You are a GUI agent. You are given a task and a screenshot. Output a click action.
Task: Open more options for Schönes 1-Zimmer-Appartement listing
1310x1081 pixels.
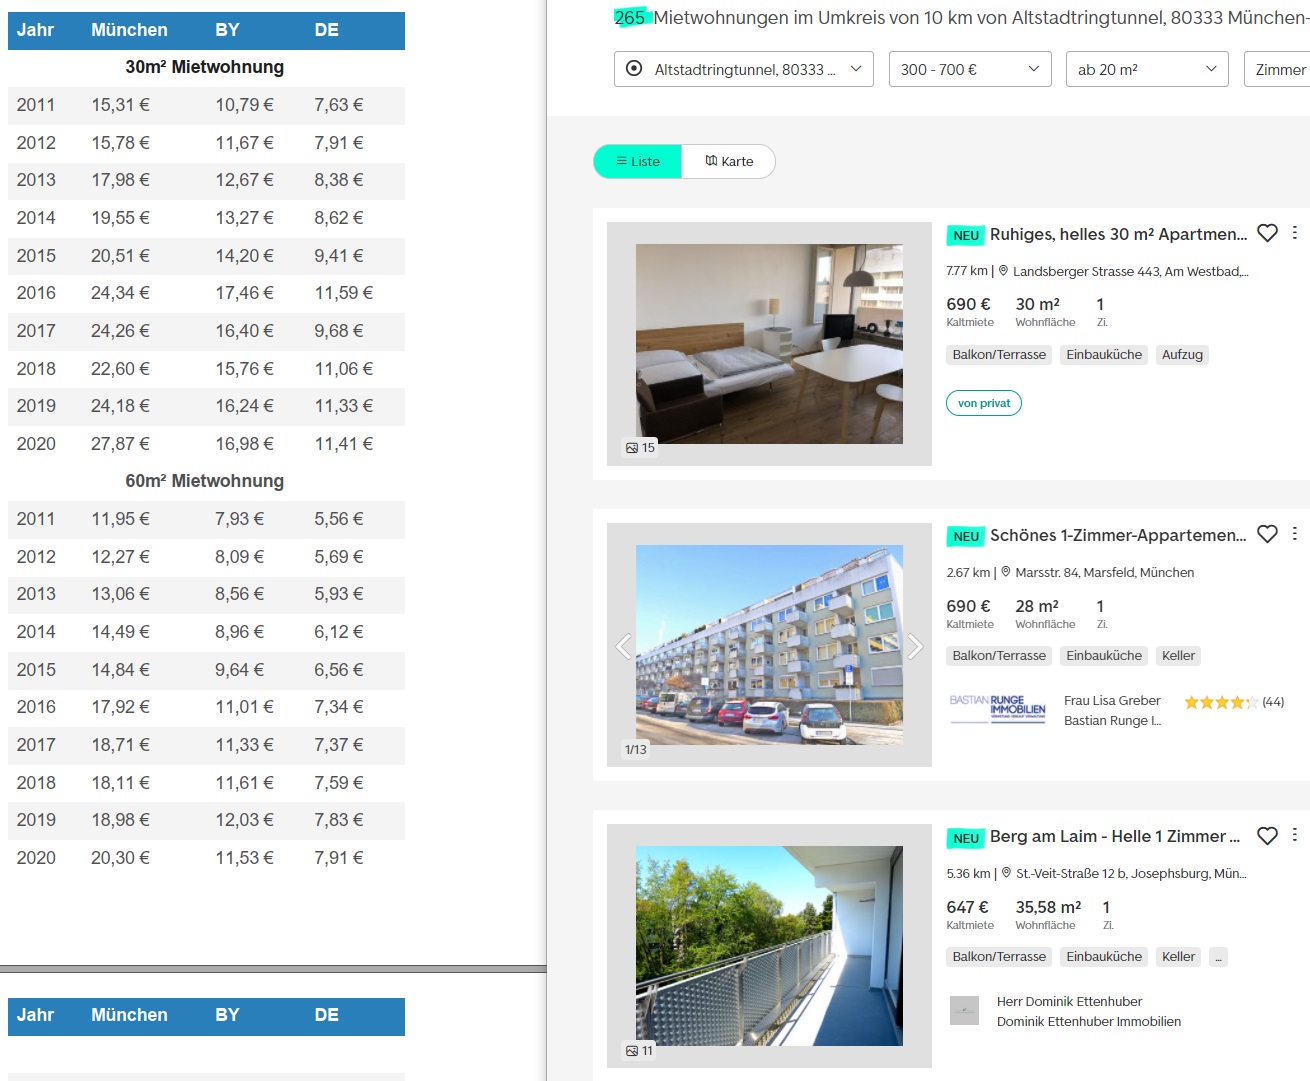point(1295,533)
